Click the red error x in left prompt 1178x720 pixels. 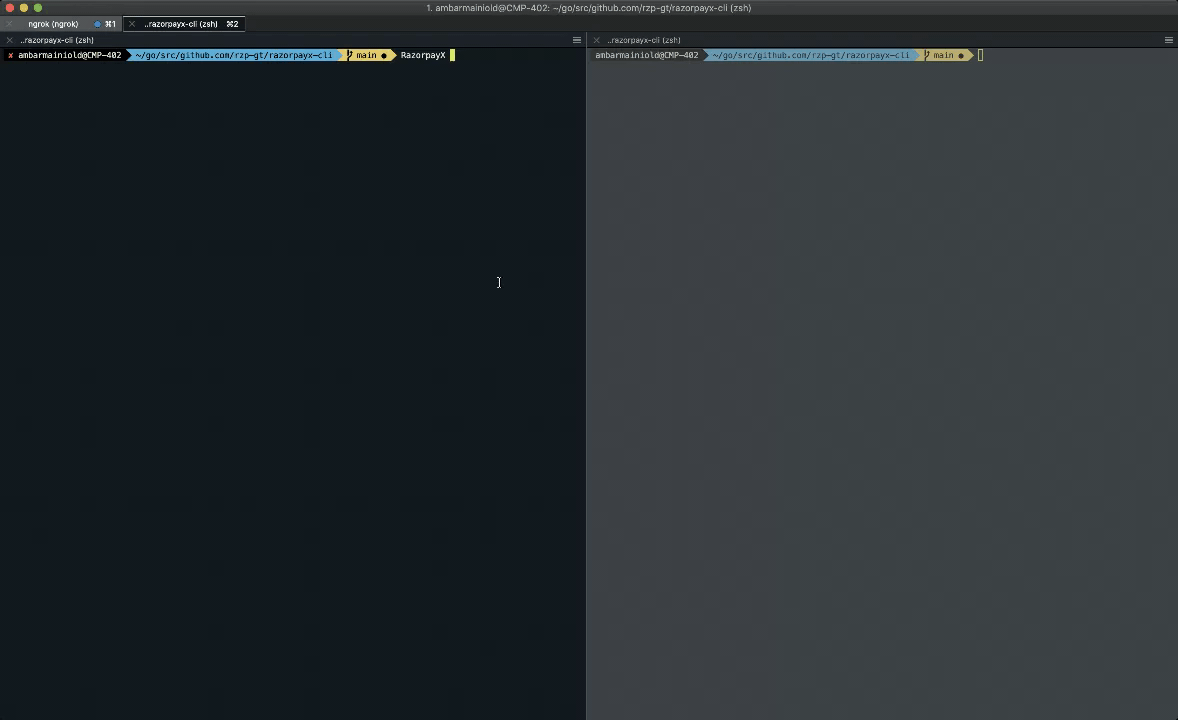click(11, 56)
